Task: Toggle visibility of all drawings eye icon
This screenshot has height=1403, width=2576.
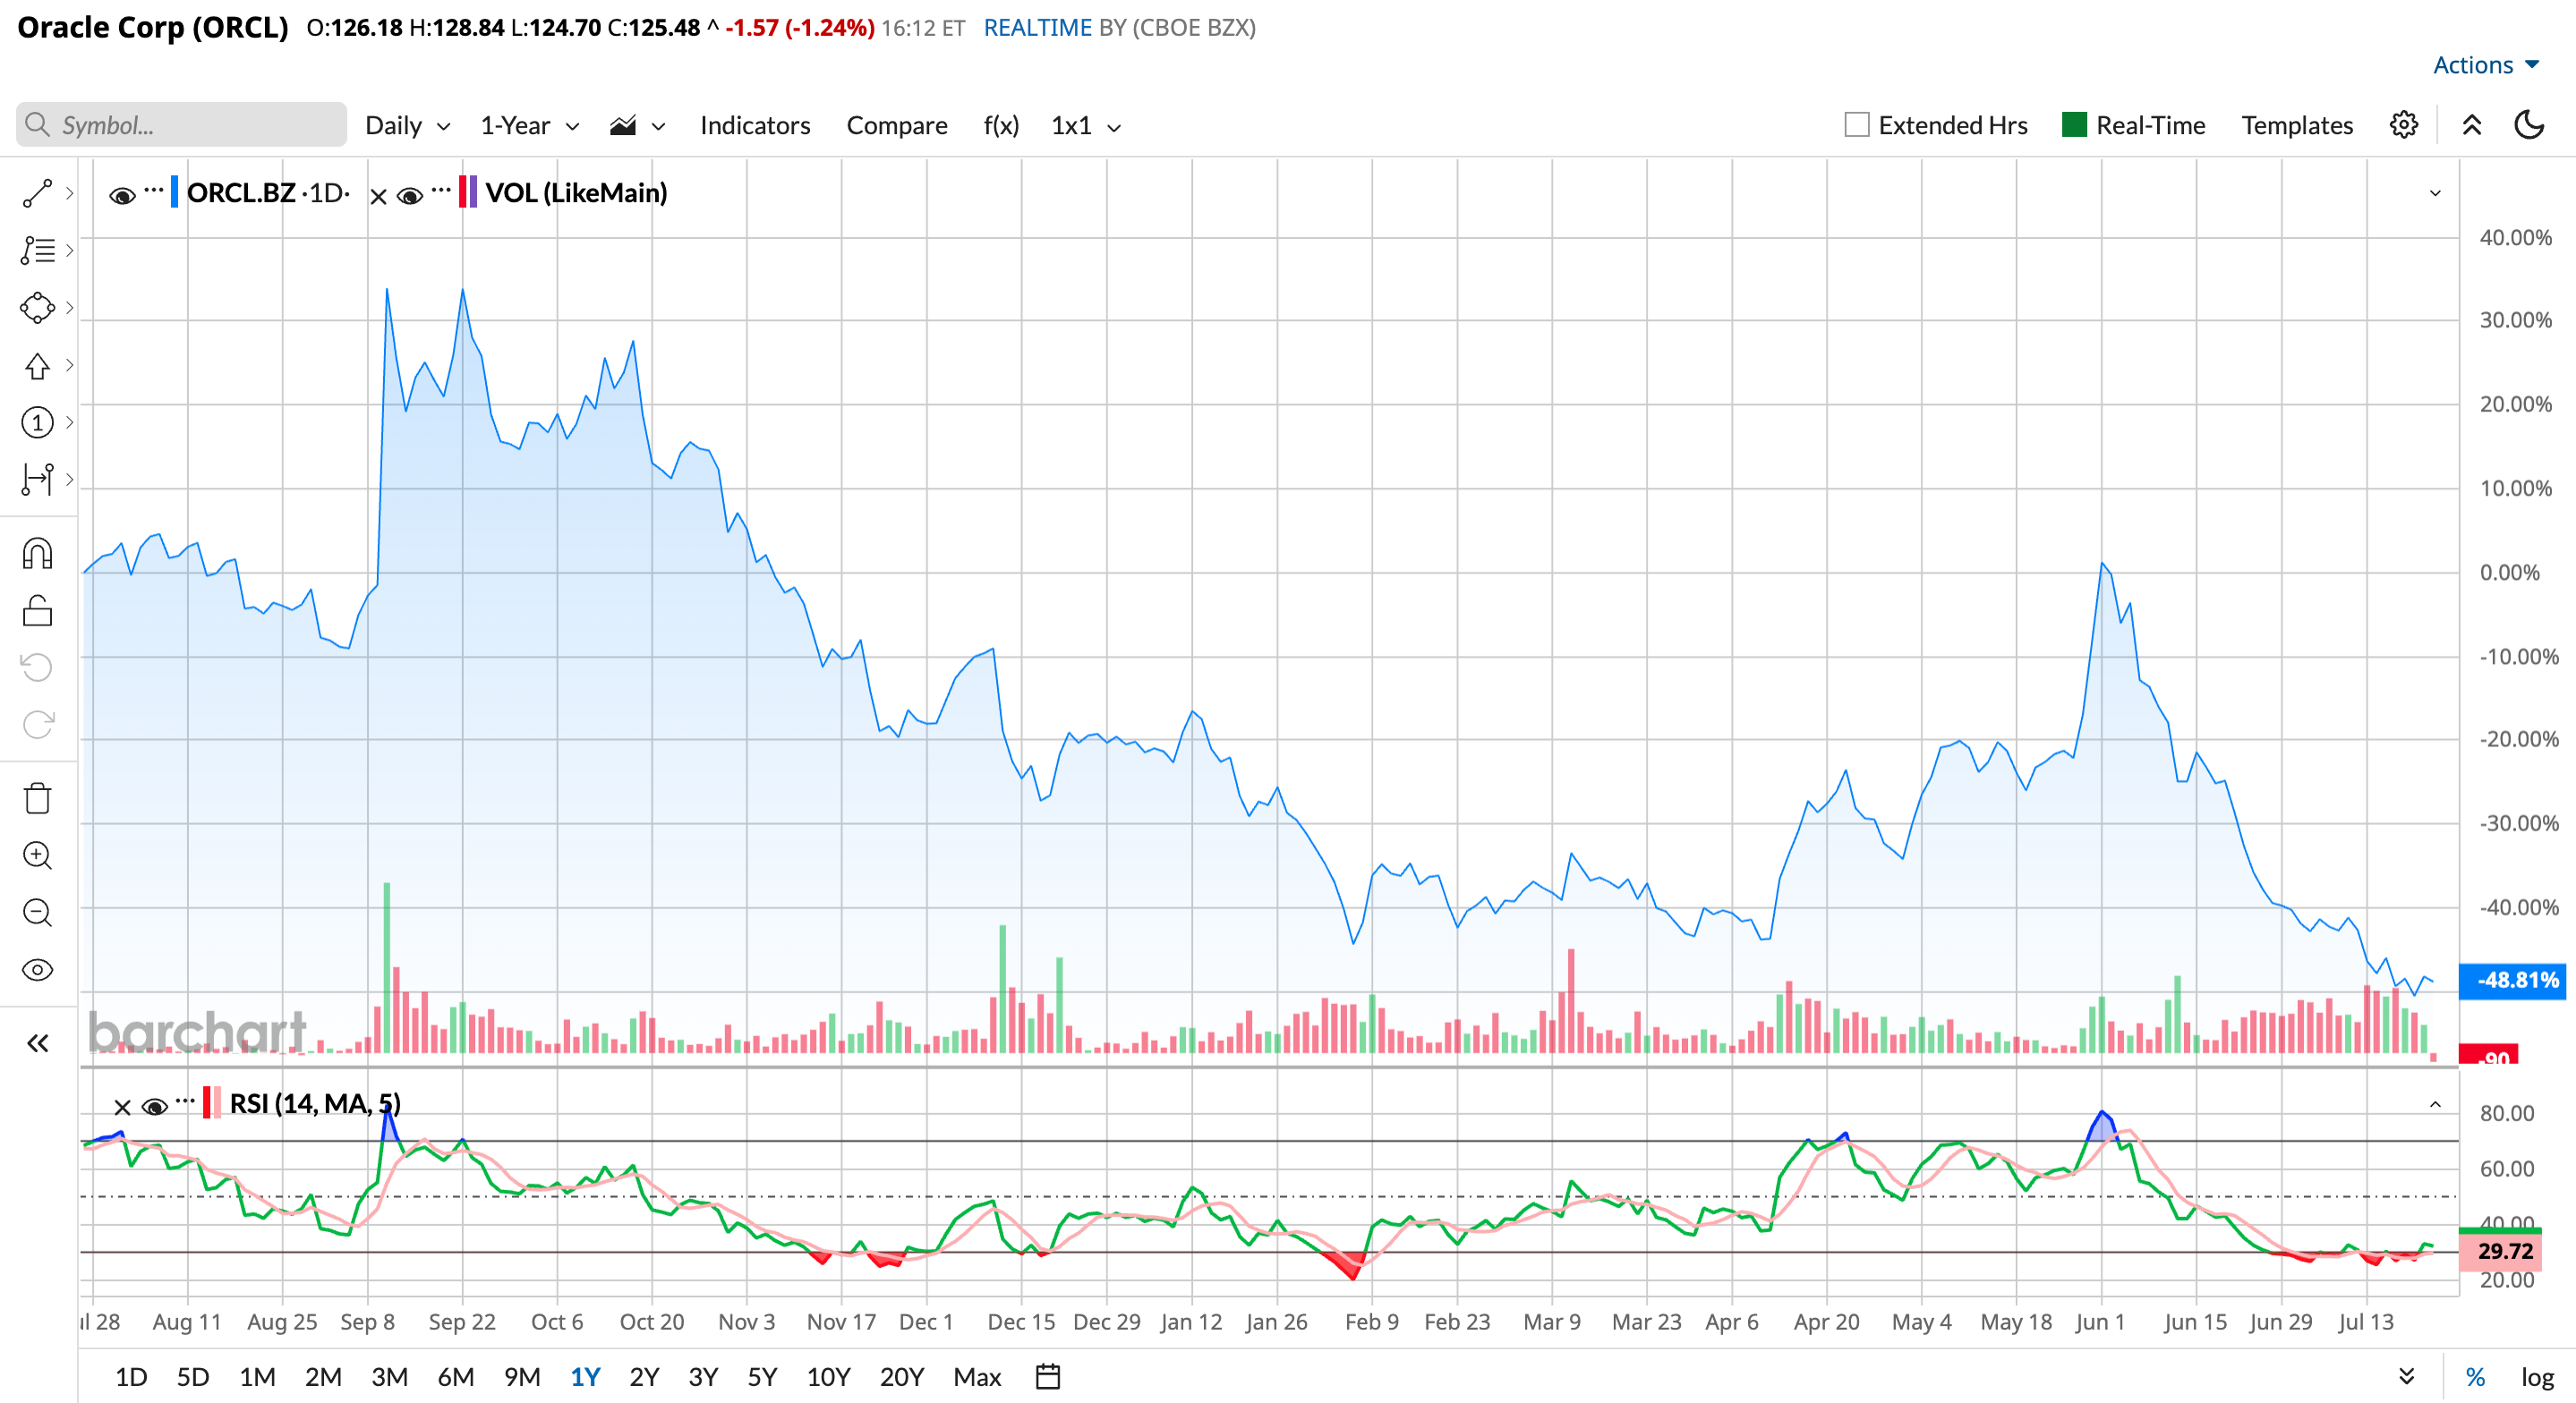Action: point(37,970)
